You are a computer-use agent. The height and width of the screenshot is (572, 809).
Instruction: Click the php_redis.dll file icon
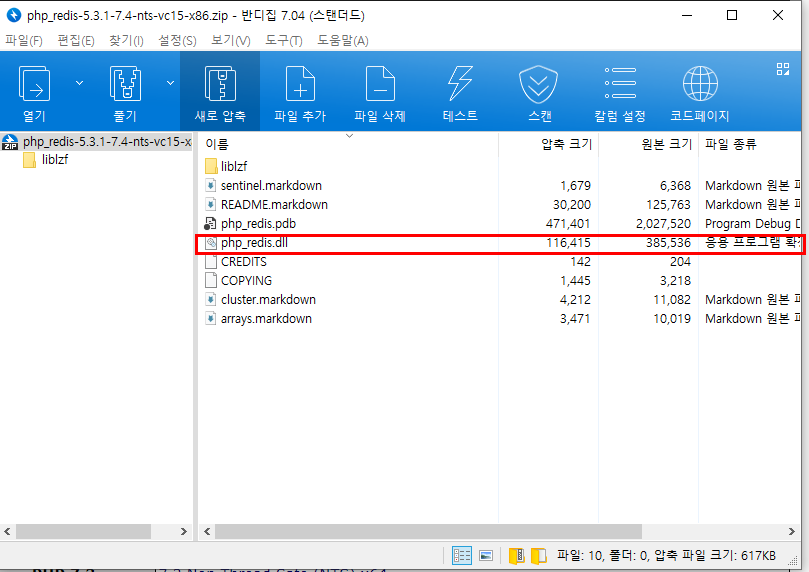211,242
